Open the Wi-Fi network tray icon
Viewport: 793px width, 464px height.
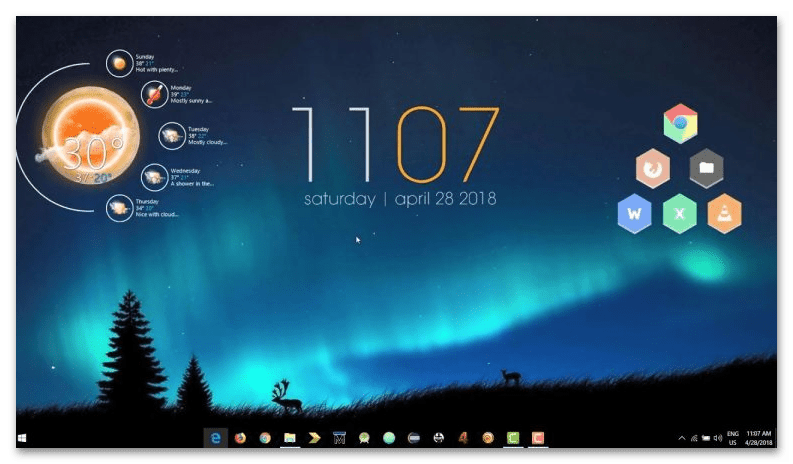point(694,438)
